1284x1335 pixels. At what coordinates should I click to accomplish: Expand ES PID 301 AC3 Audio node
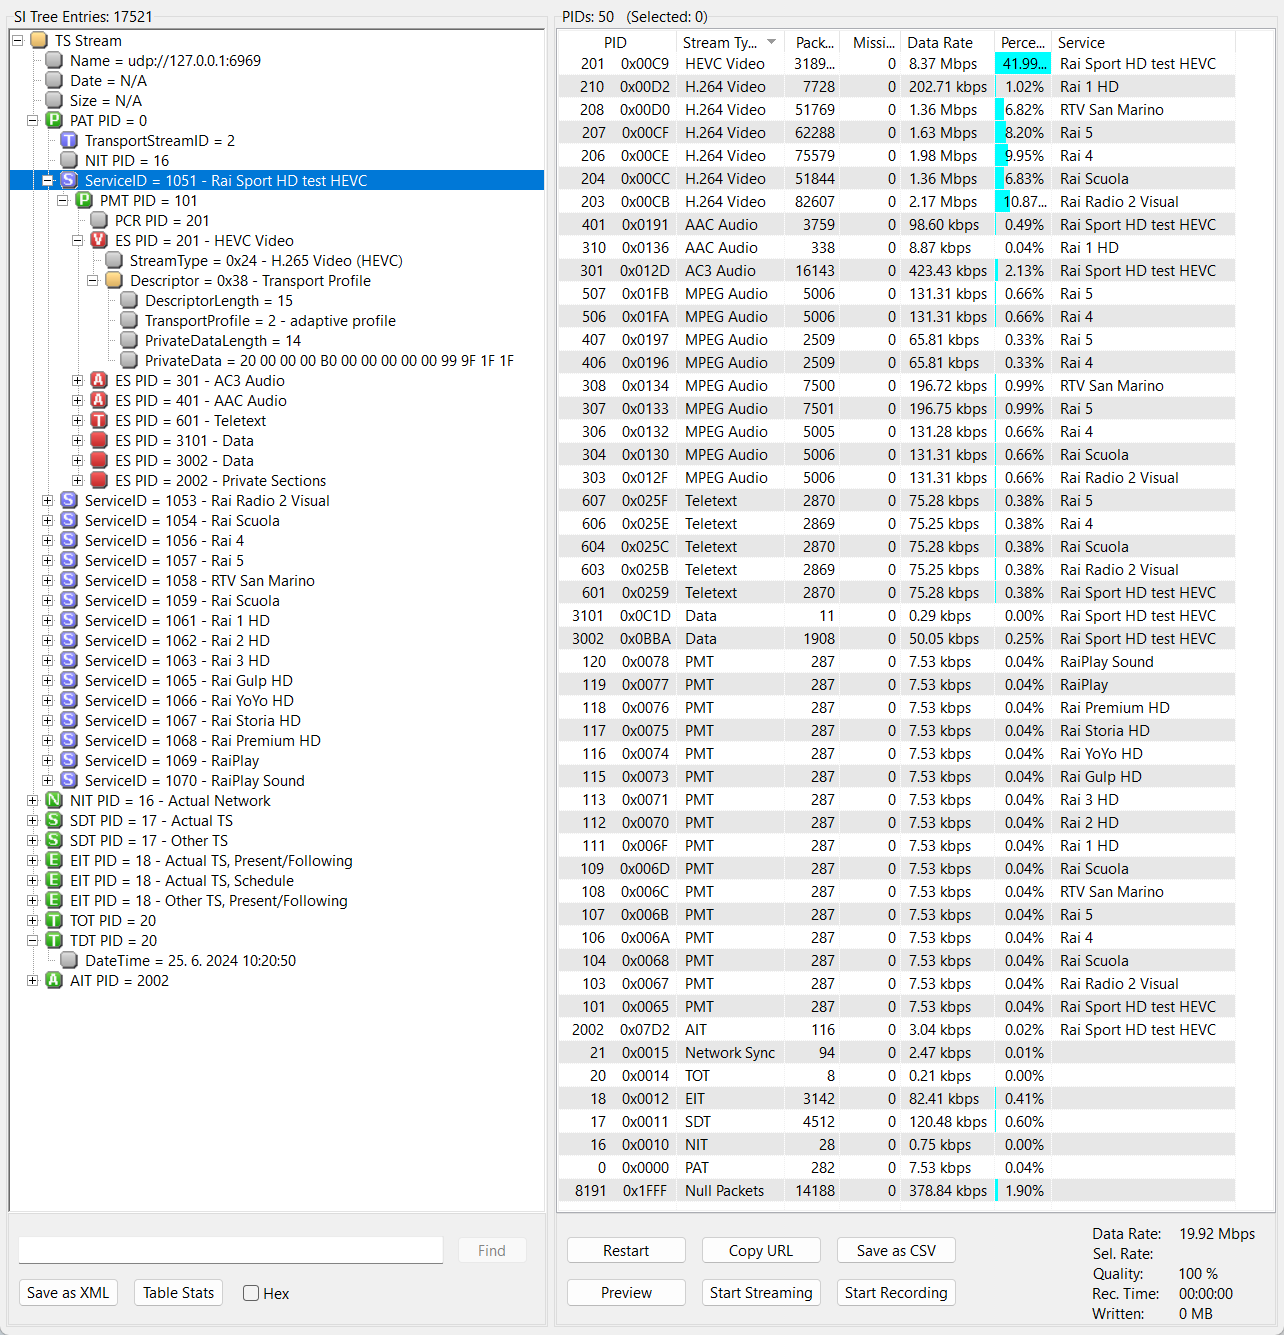point(77,381)
